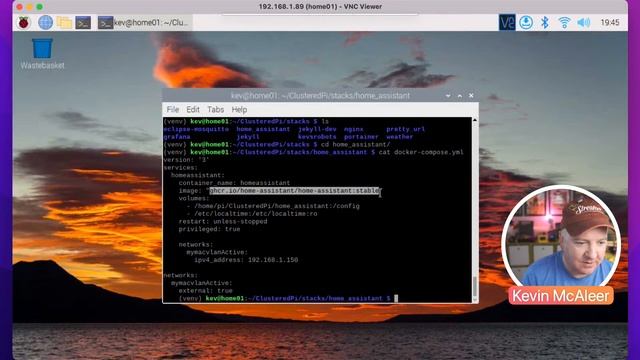Click the software updates download icon
This screenshot has width=640, height=360.
point(526,22)
